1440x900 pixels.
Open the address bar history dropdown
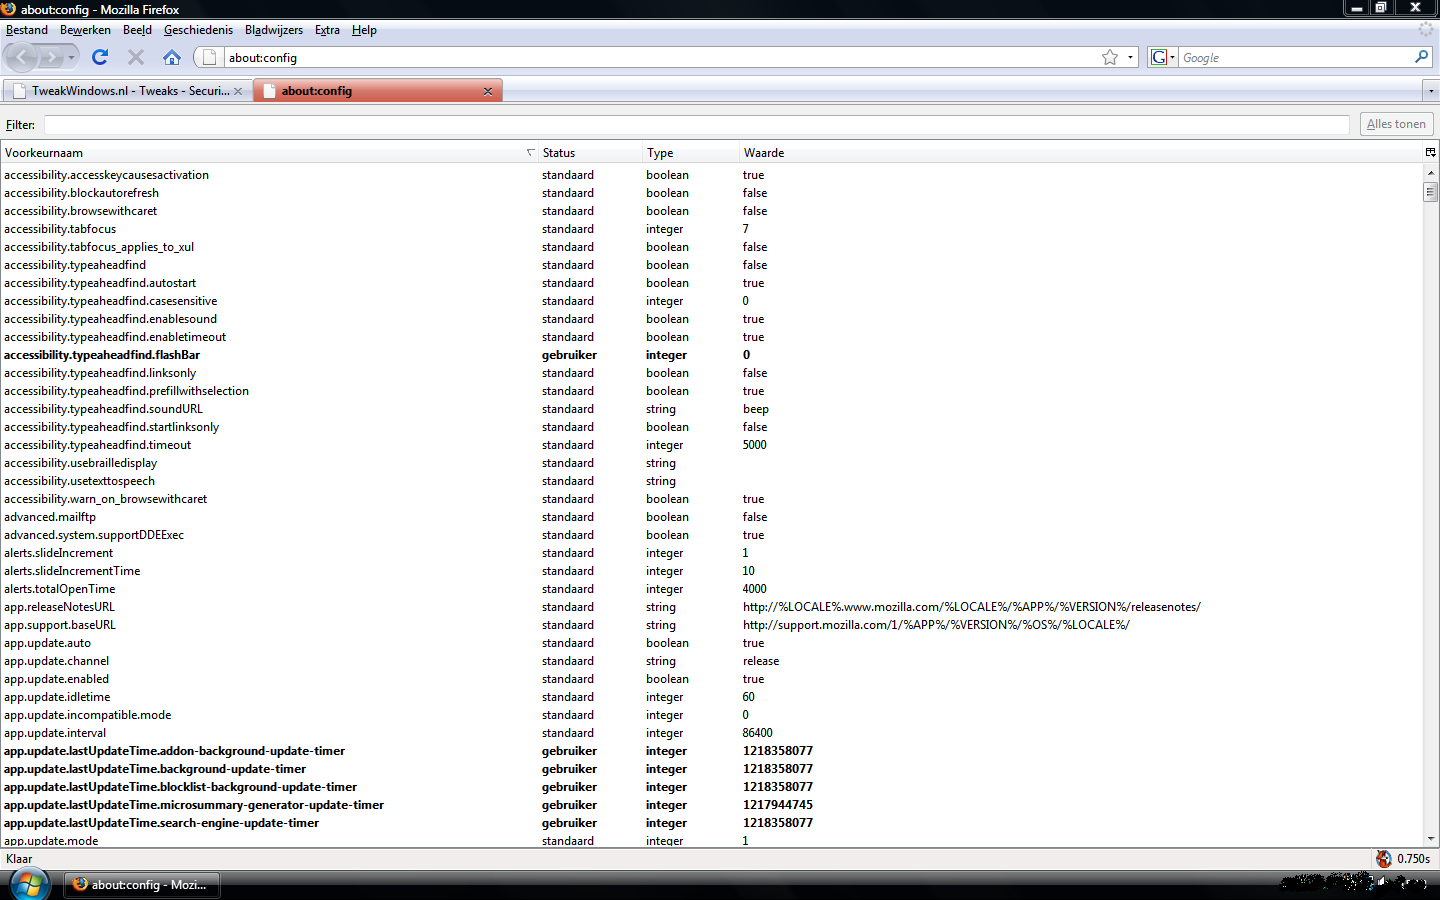1130,57
